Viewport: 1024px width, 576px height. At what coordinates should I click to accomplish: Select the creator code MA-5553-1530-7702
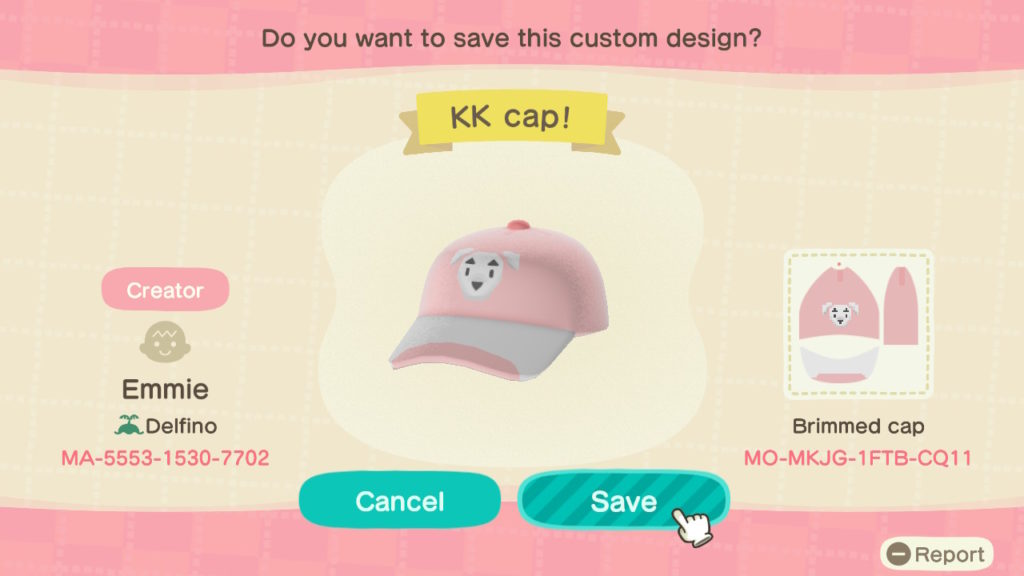pyautogui.click(x=165, y=458)
